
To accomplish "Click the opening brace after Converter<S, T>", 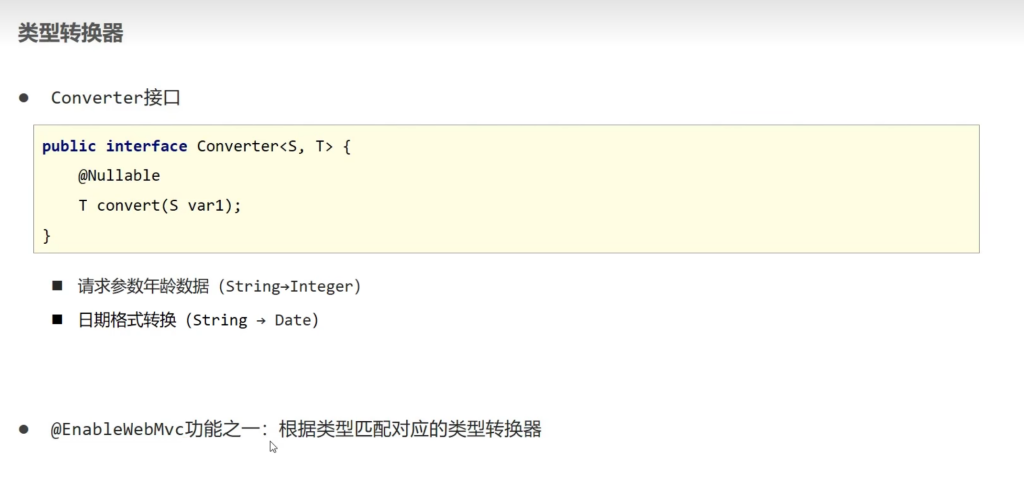I will (x=347, y=146).
